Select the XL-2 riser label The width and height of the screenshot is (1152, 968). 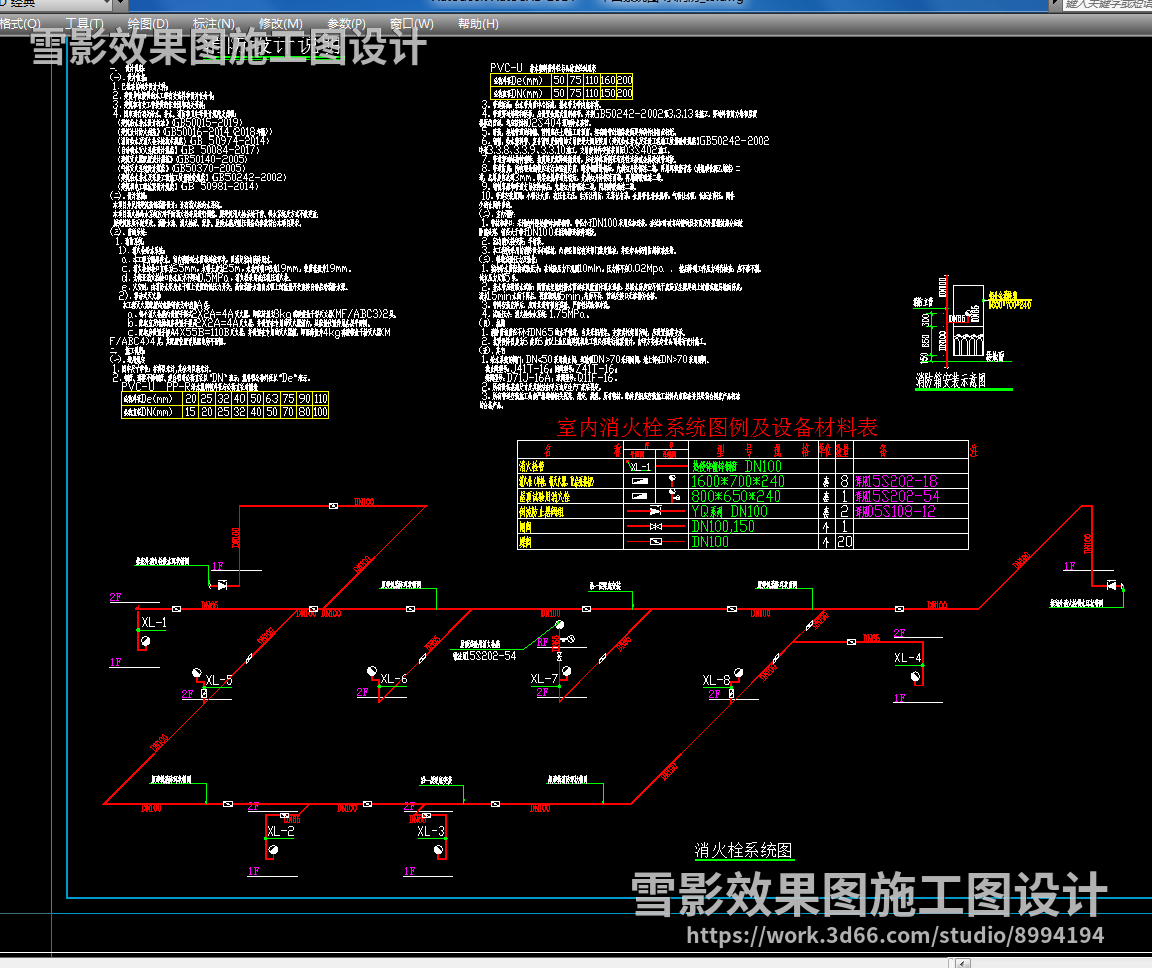tap(280, 831)
